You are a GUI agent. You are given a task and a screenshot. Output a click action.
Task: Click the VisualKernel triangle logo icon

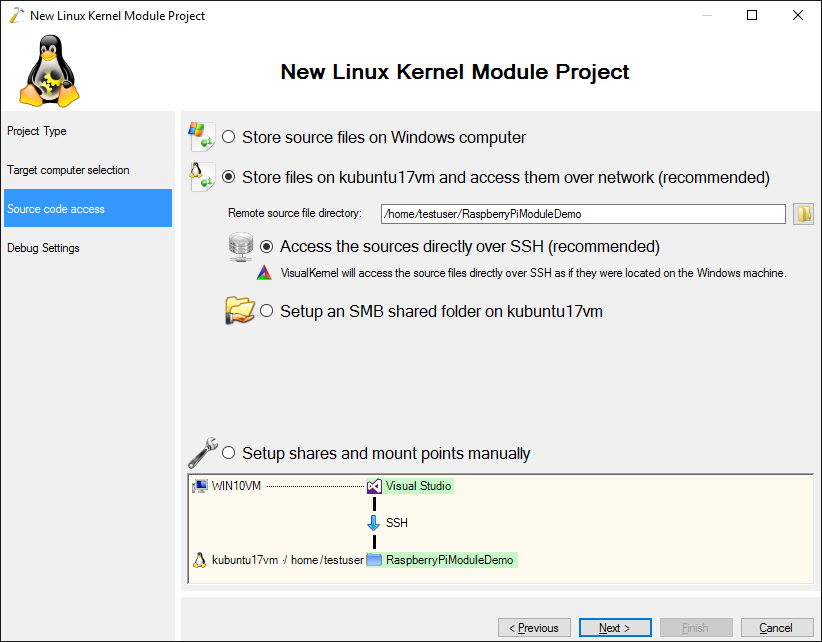264,273
